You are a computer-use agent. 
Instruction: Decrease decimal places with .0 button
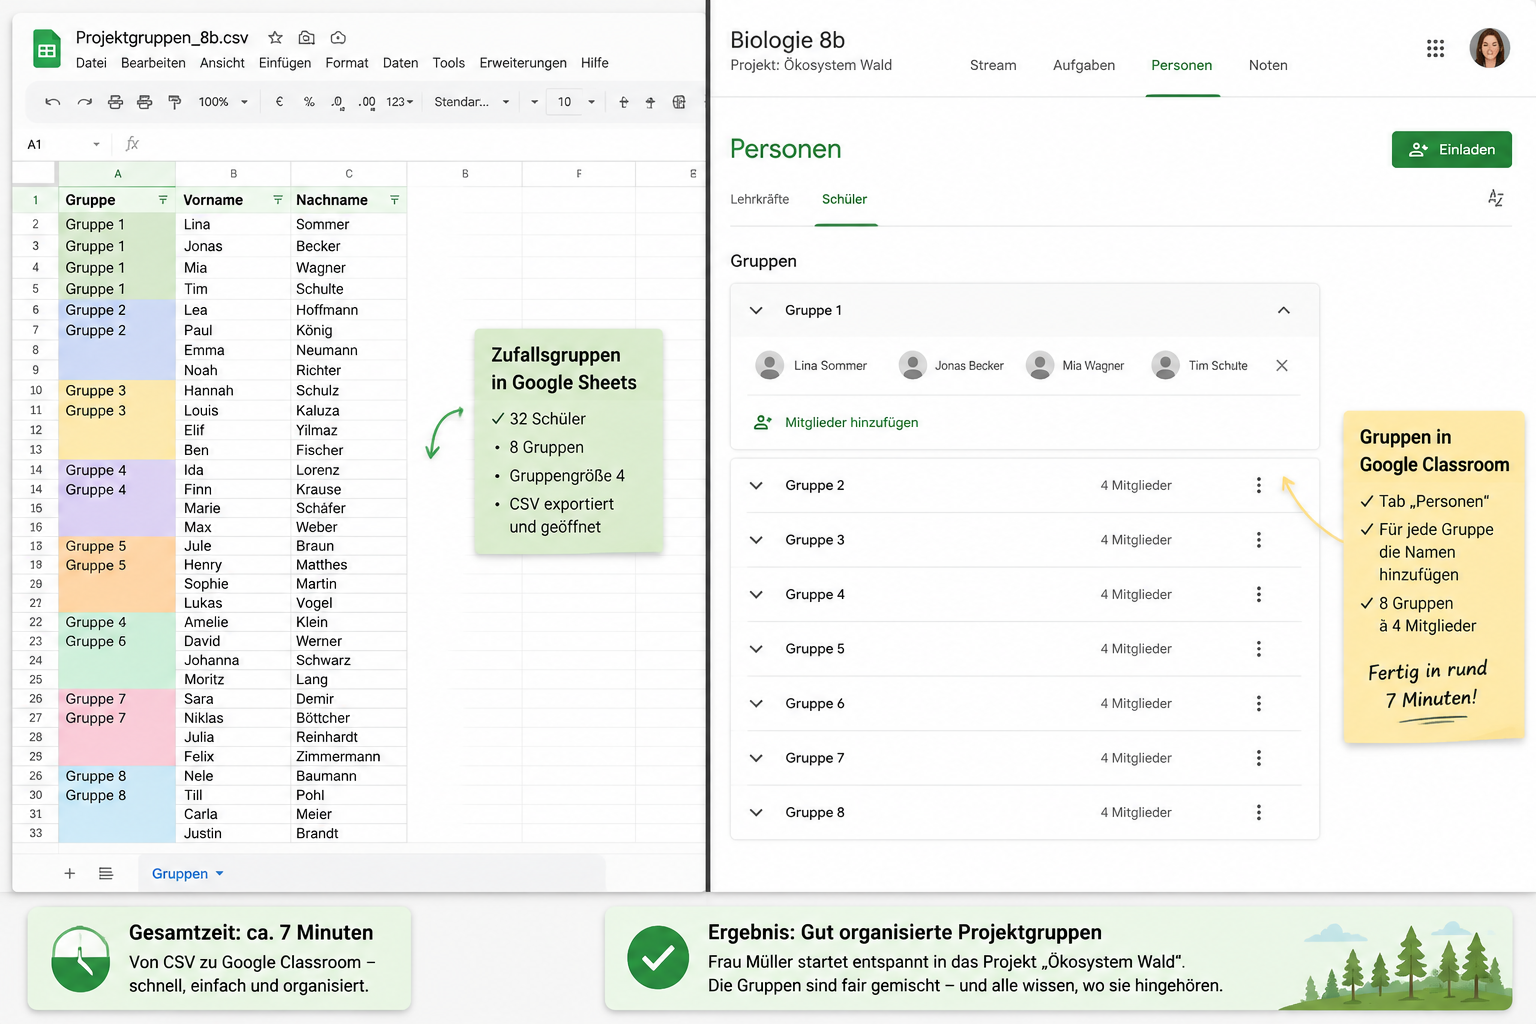coord(337,102)
